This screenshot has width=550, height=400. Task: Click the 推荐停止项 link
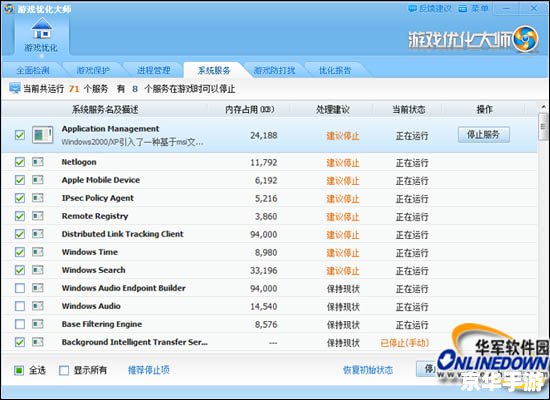pos(149,370)
